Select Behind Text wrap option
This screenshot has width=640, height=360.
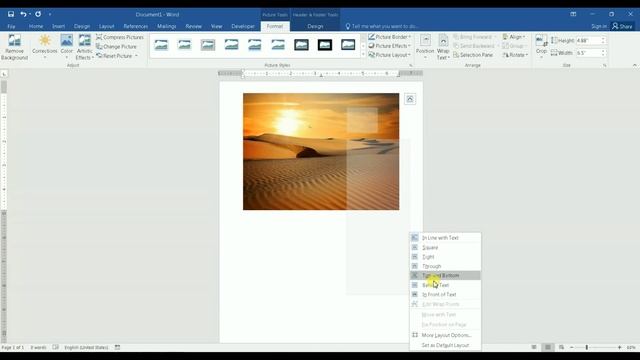click(445, 285)
